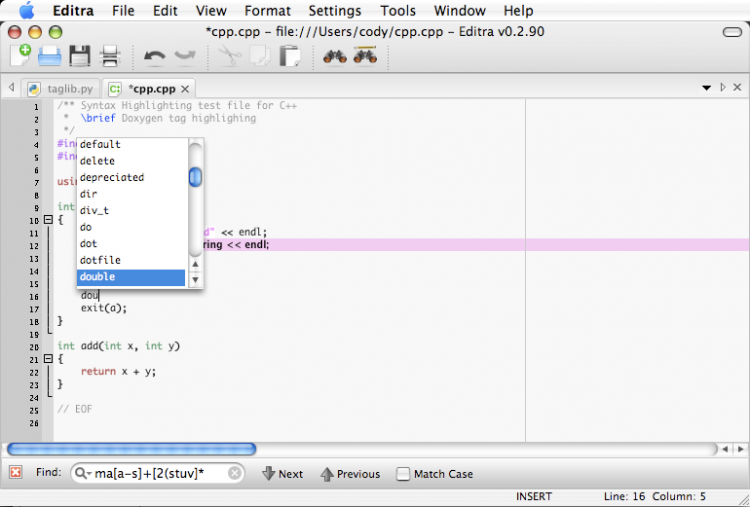Select 'delete' in autocomplete list
The width and height of the screenshot is (750, 507).
pos(131,161)
